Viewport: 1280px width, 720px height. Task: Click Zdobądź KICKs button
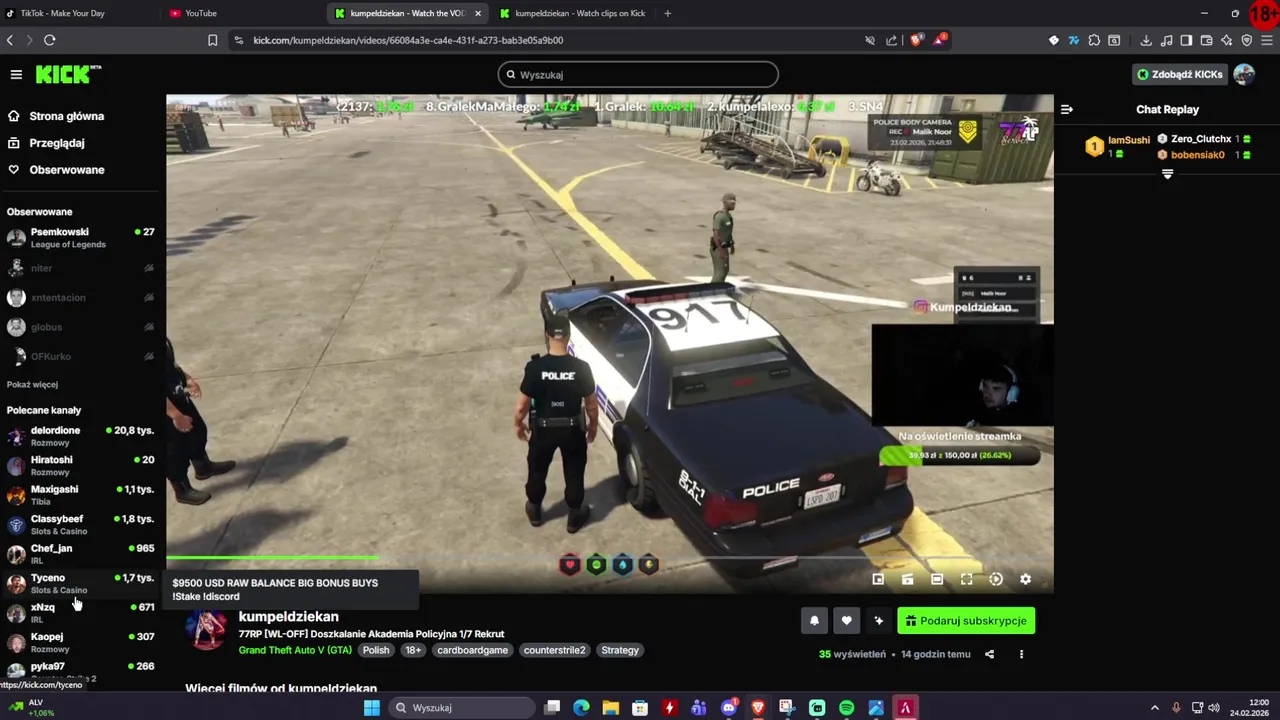1180,75
